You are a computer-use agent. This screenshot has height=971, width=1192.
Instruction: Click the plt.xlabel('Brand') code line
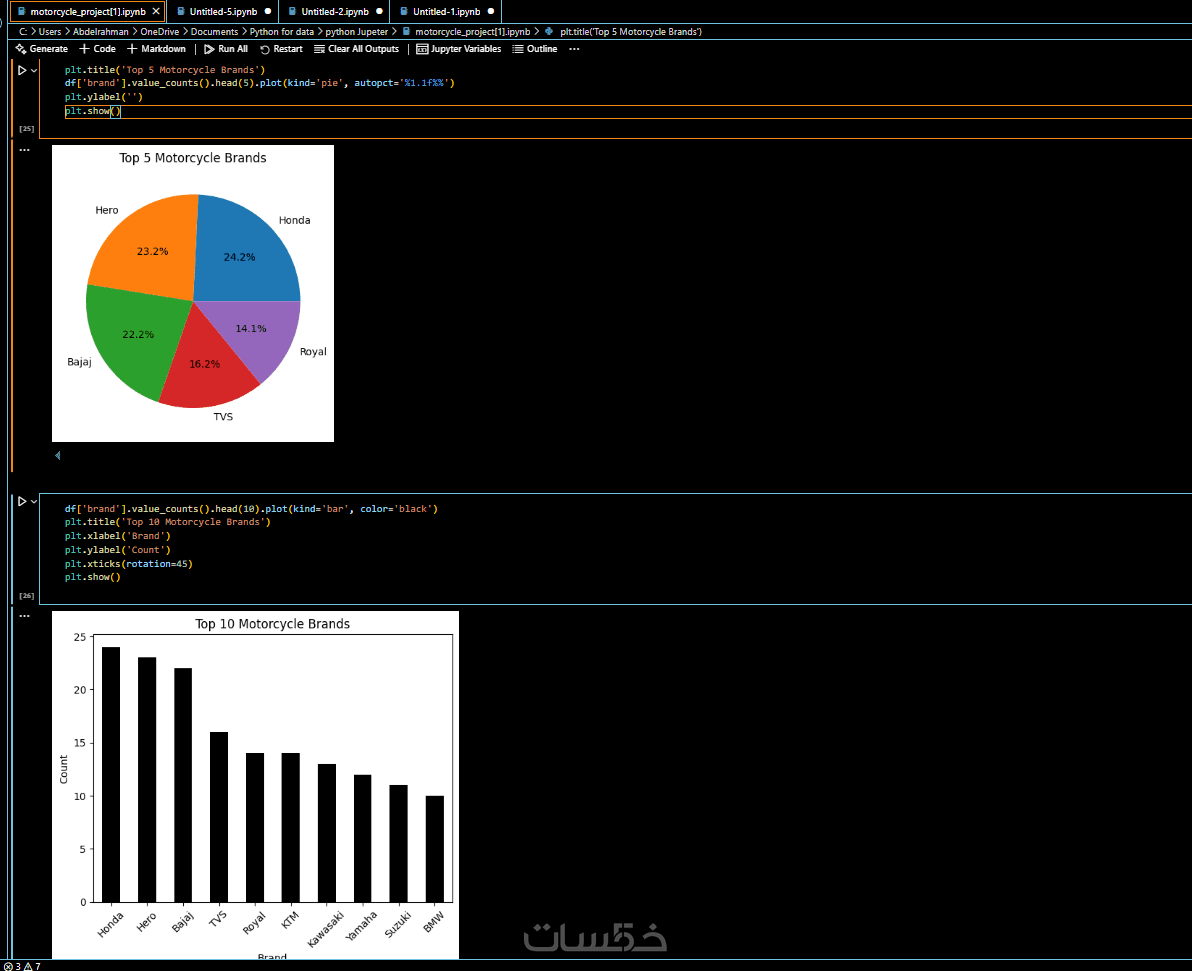coord(118,536)
